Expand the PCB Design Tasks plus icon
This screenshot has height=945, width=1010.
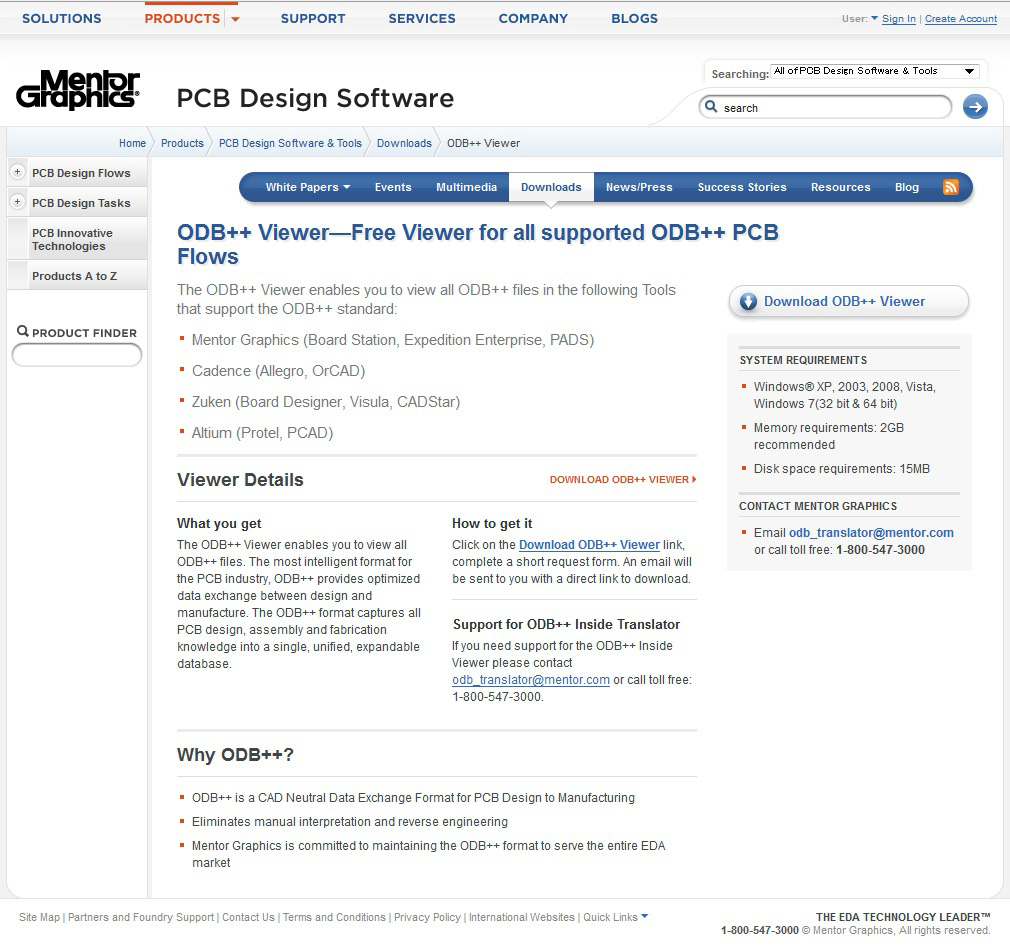tap(17, 202)
